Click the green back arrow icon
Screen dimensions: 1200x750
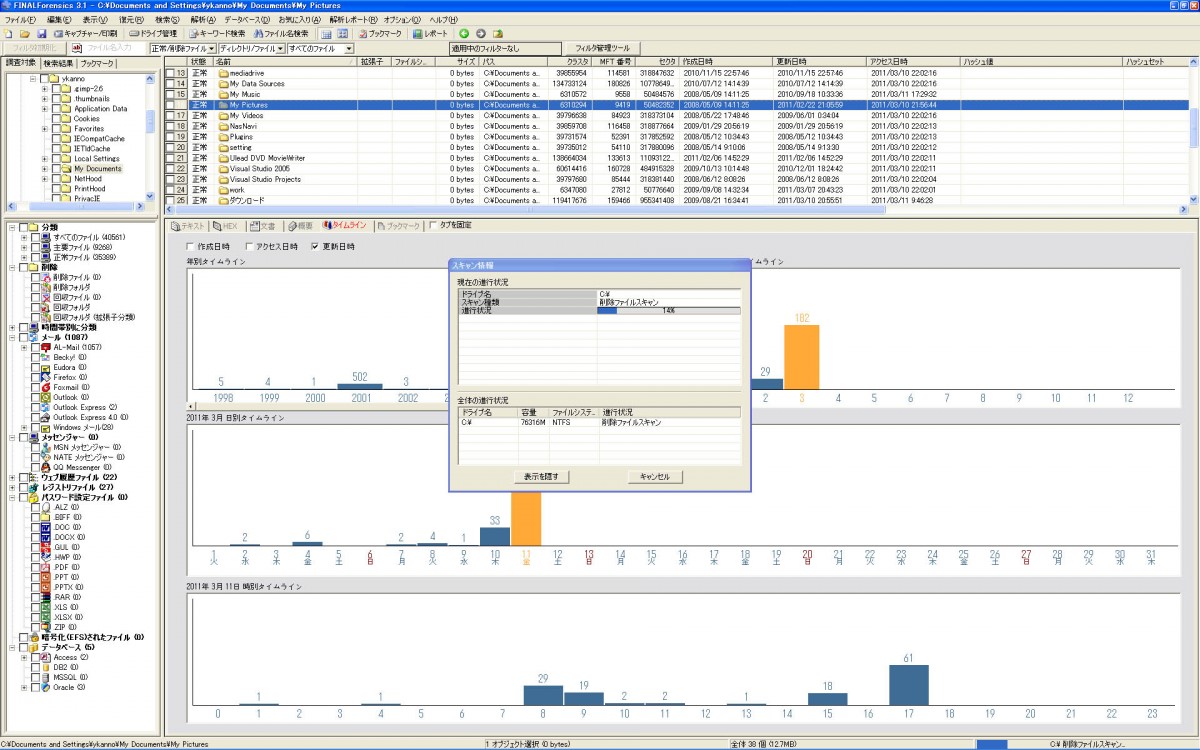pyautogui.click(x=464, y=34)
